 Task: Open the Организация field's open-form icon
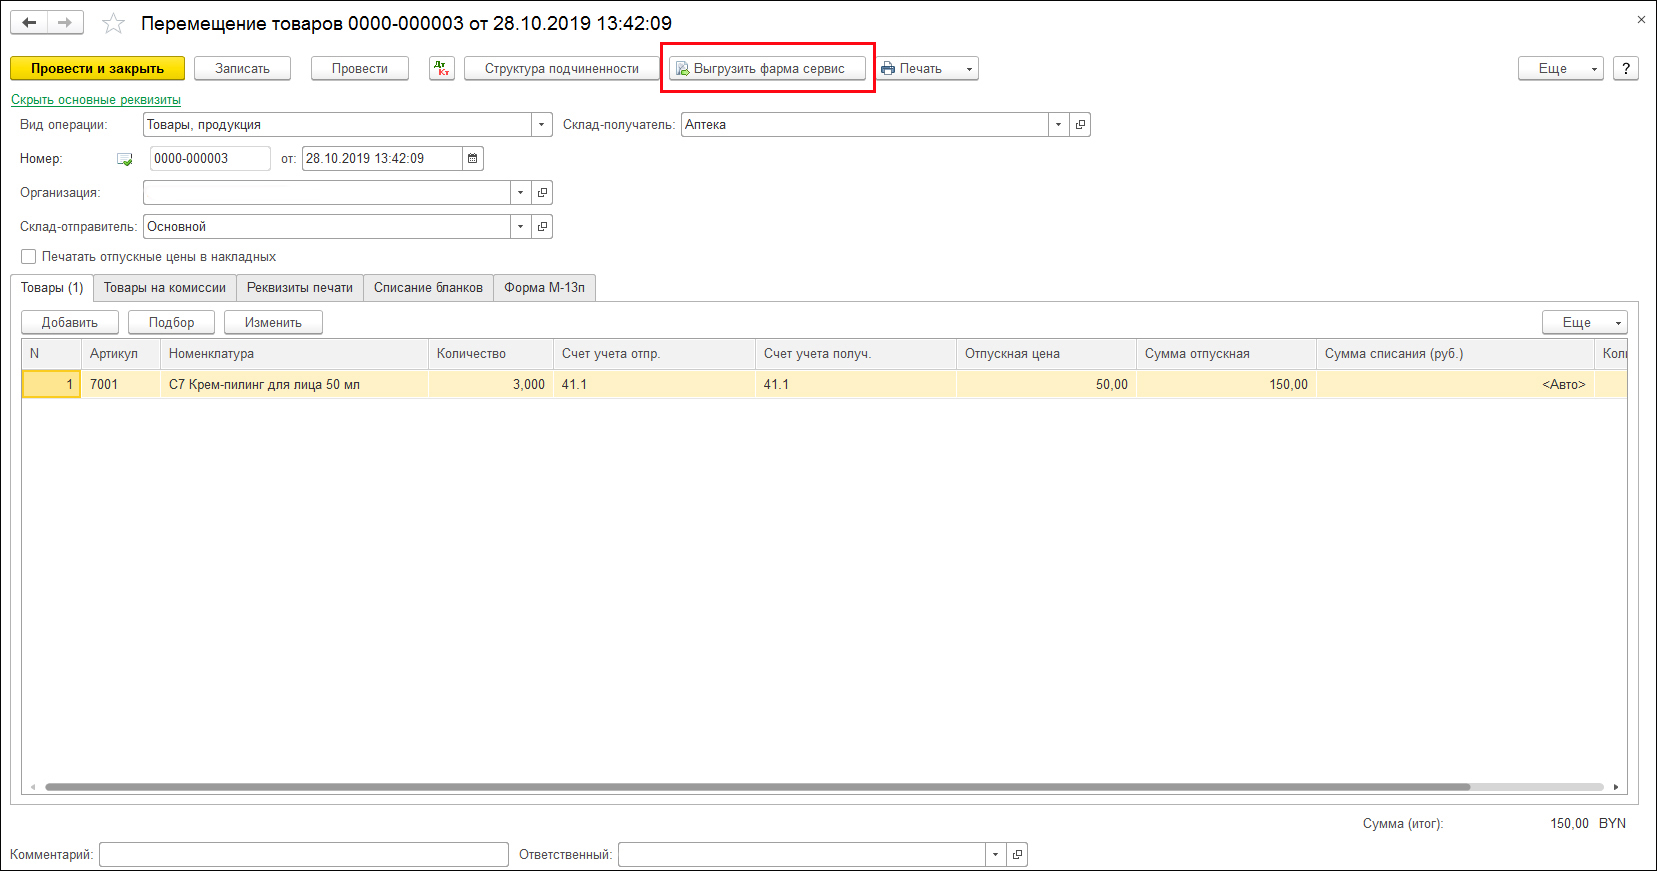click(x=542, y=192)
